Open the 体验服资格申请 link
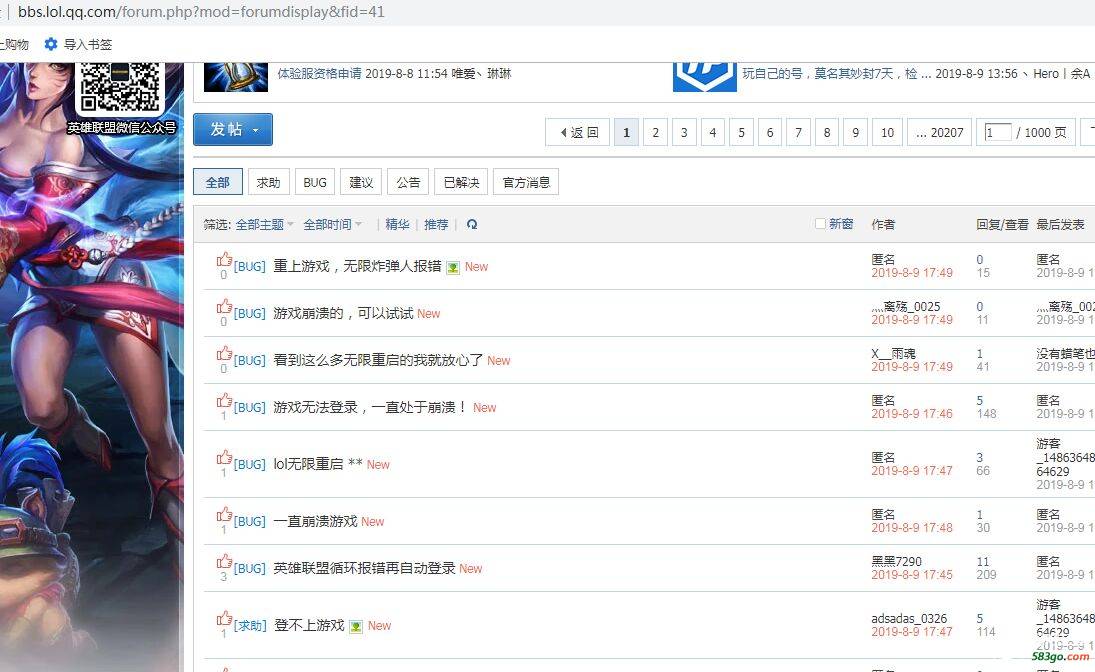Screen dimensions: 1095x672 pos(319,73)
